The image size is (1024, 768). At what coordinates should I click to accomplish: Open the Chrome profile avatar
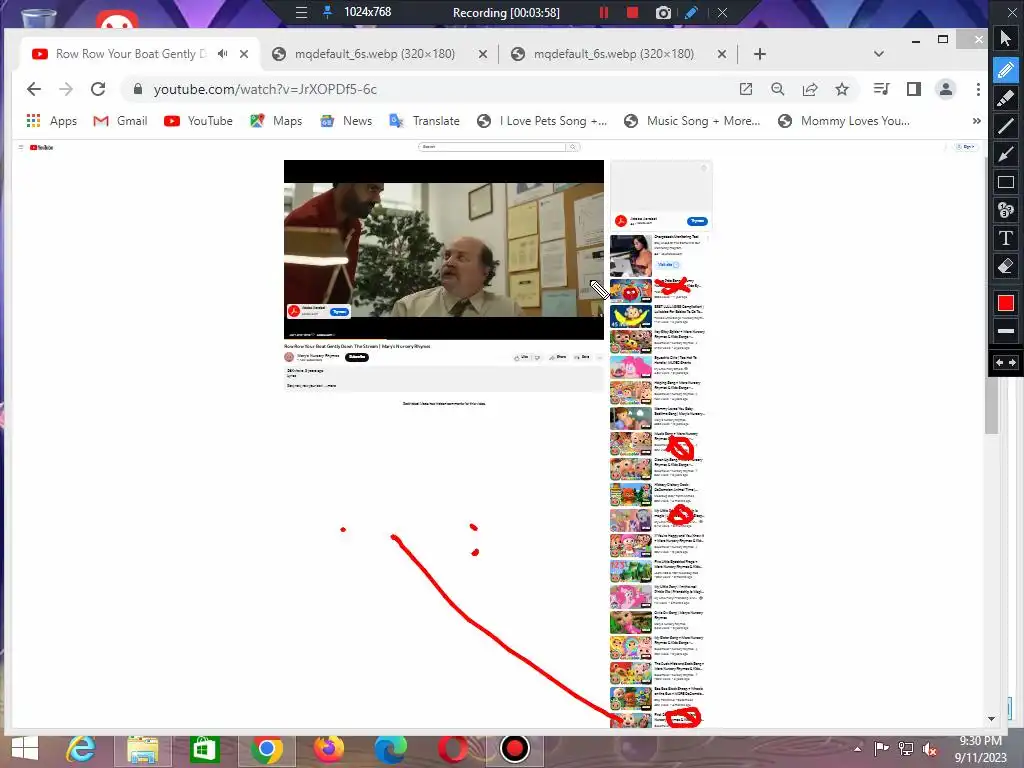[x=946, y=89]
